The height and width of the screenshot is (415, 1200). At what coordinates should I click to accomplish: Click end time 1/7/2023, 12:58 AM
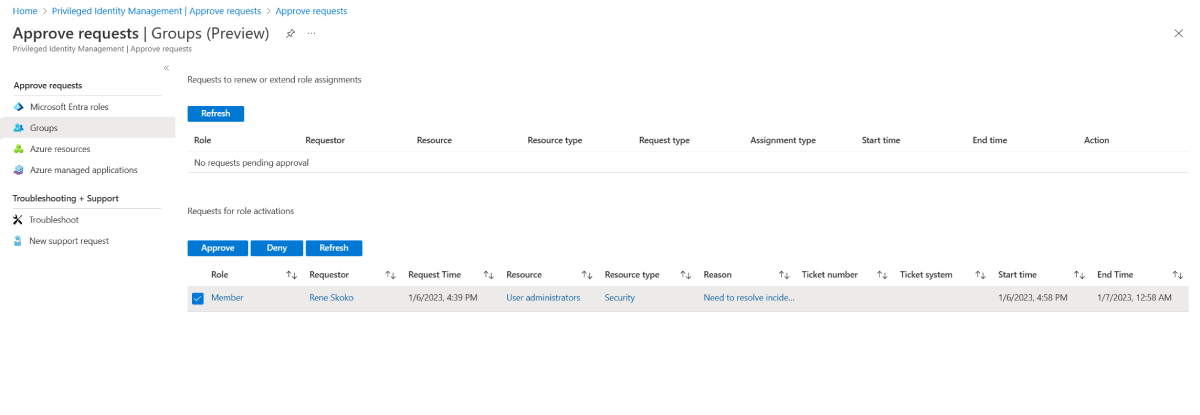[x=1135, y=298]
